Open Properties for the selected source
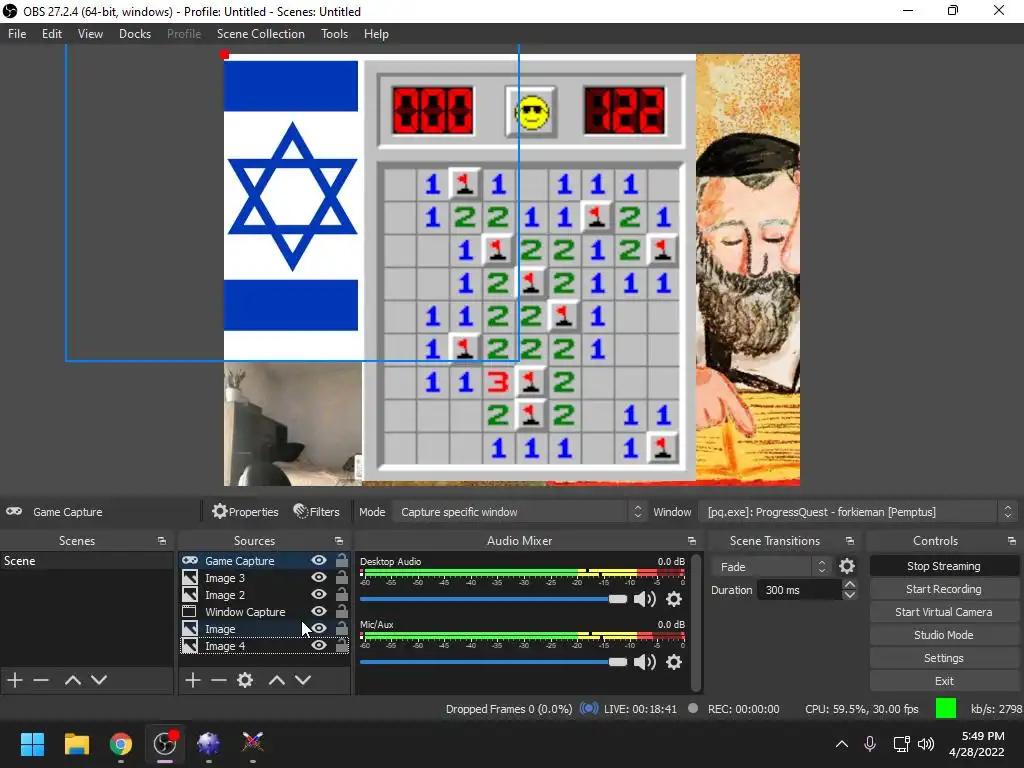 pyautogui.click(x=245, y=512)
